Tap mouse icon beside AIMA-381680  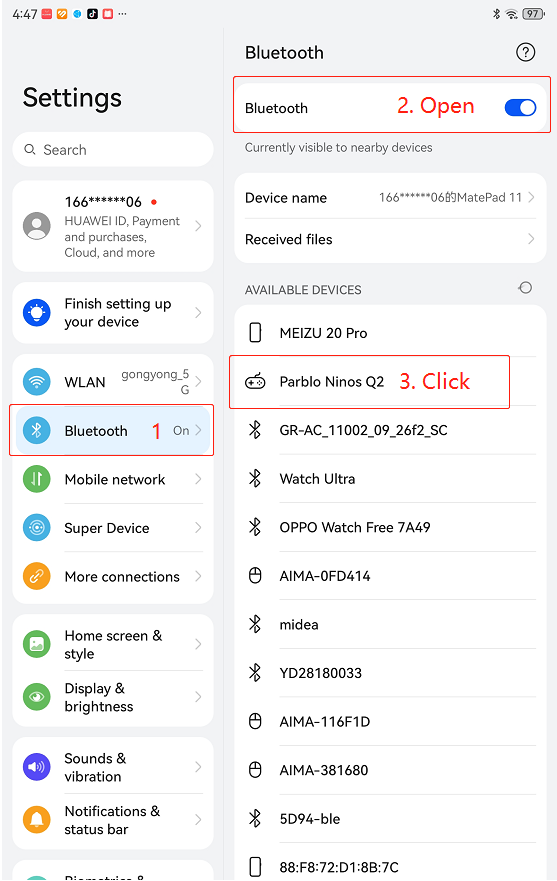click(255, 770)
